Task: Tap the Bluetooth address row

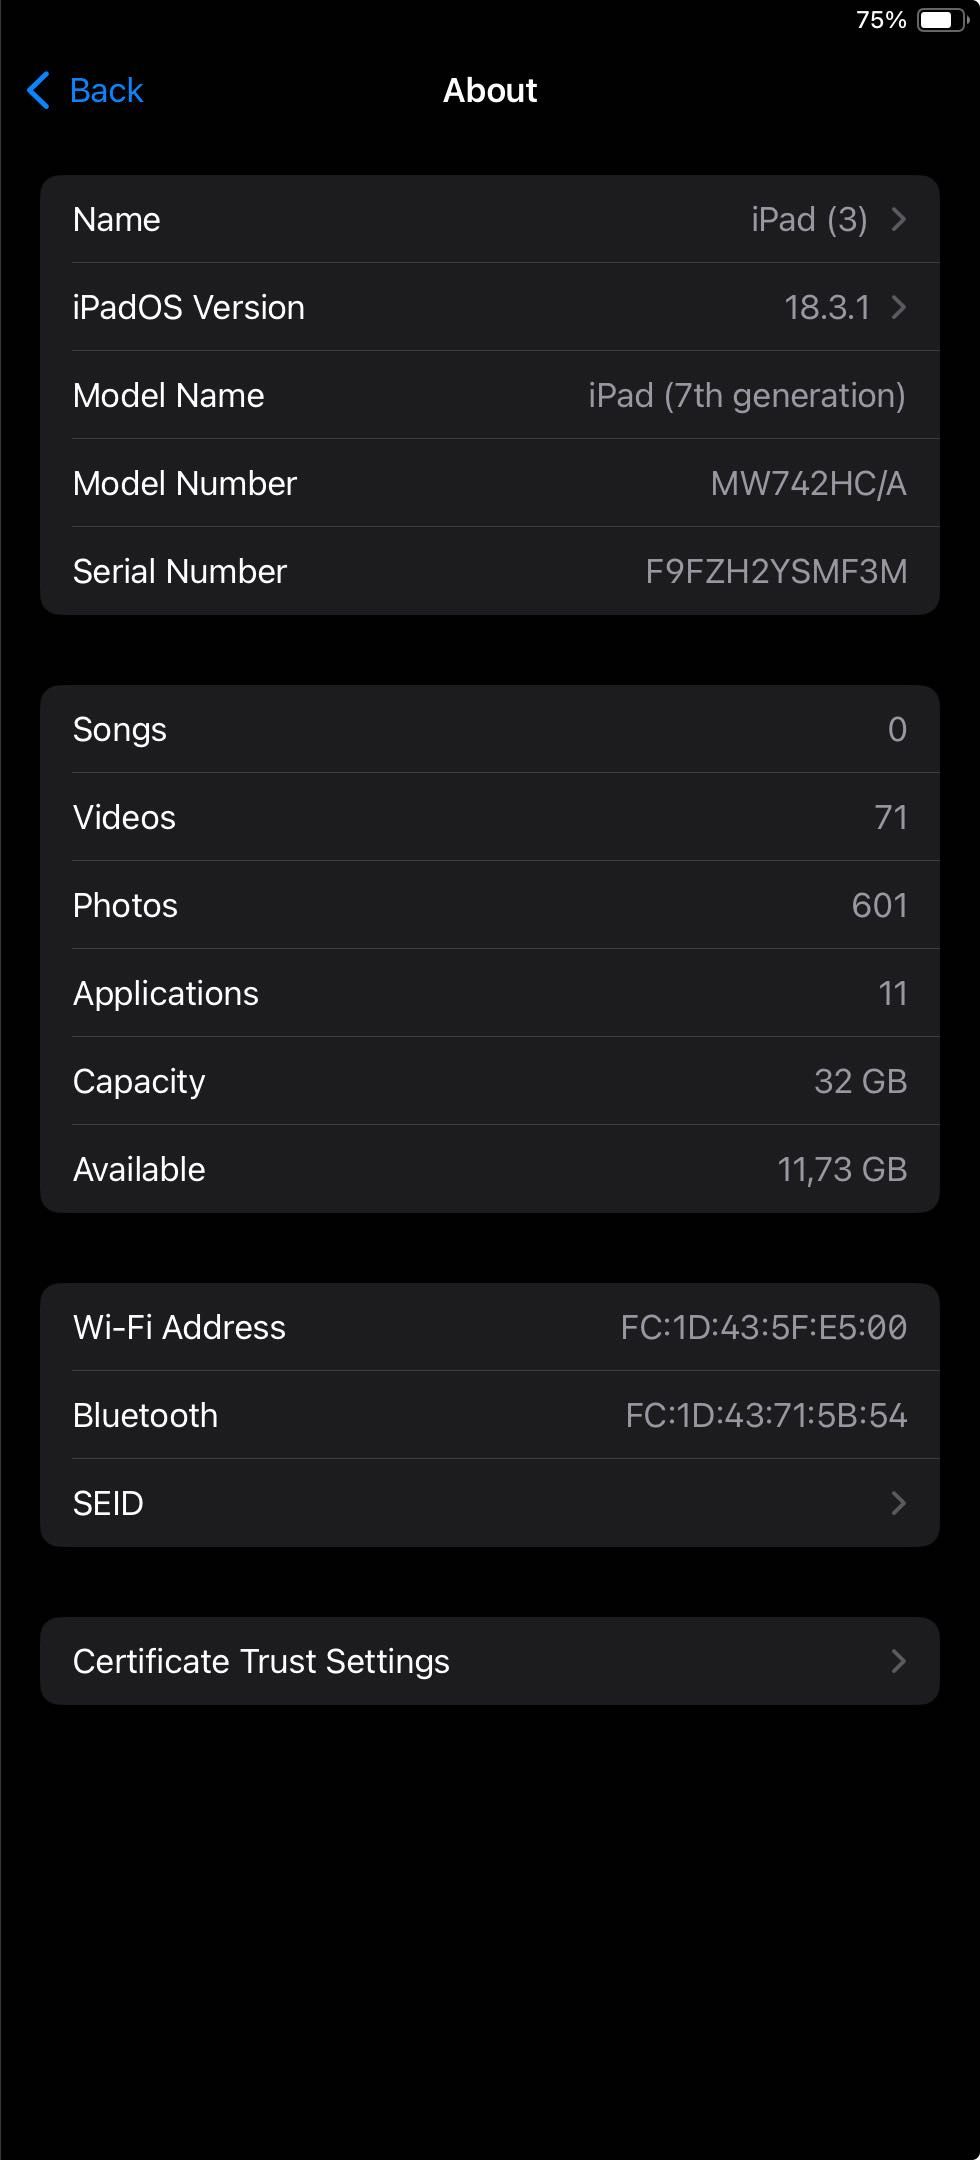Action: pyautogui.click(x=490, y=1415)
